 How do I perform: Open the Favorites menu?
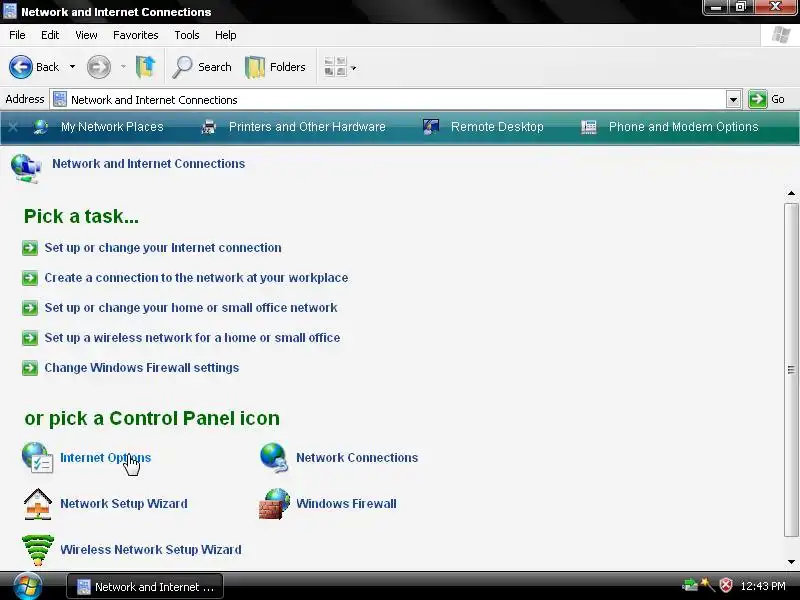click(136, 35)
